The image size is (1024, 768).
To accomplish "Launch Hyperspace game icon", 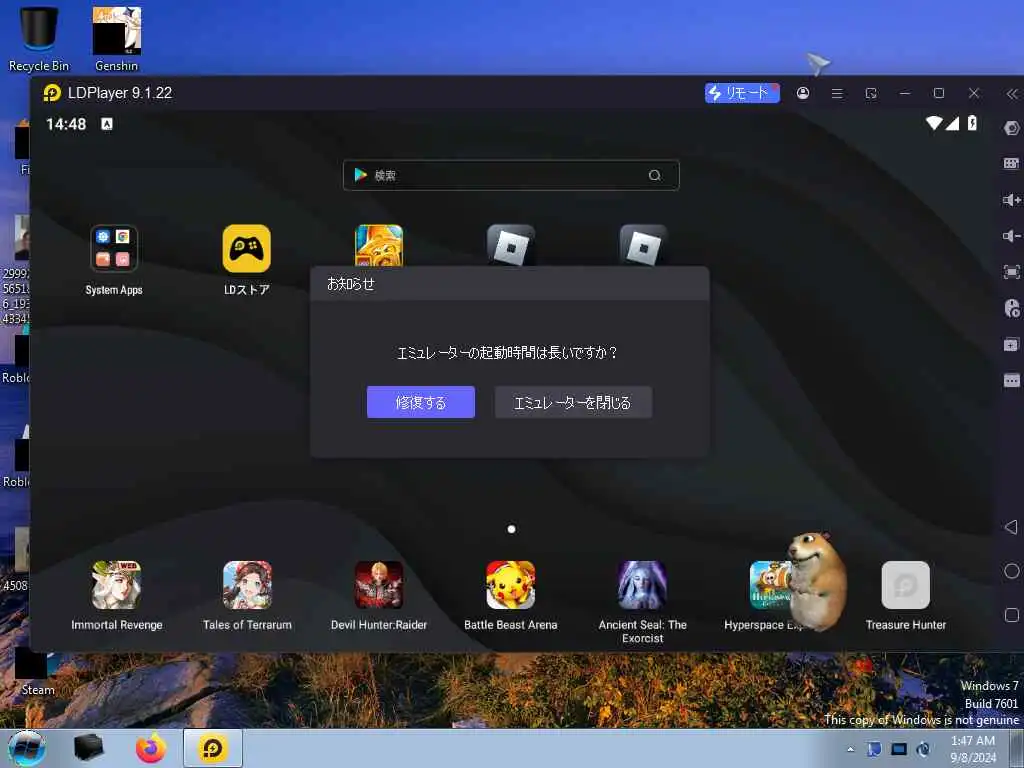I will click(771, 585).
